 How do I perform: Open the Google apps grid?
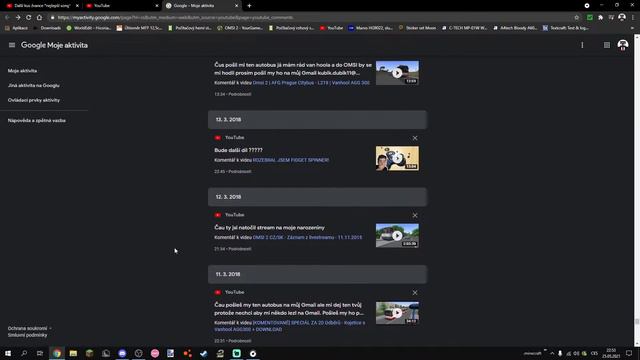point(607,45)
